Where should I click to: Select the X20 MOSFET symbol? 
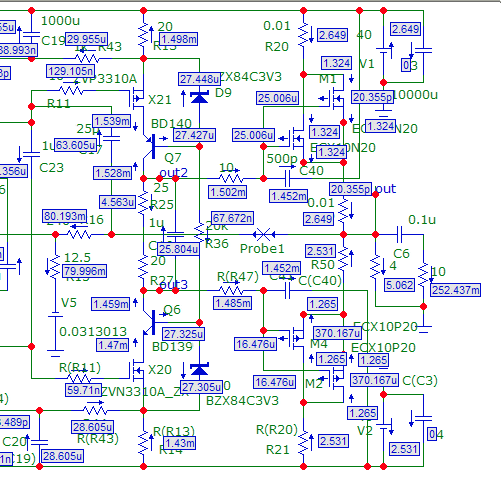point(137,370)
